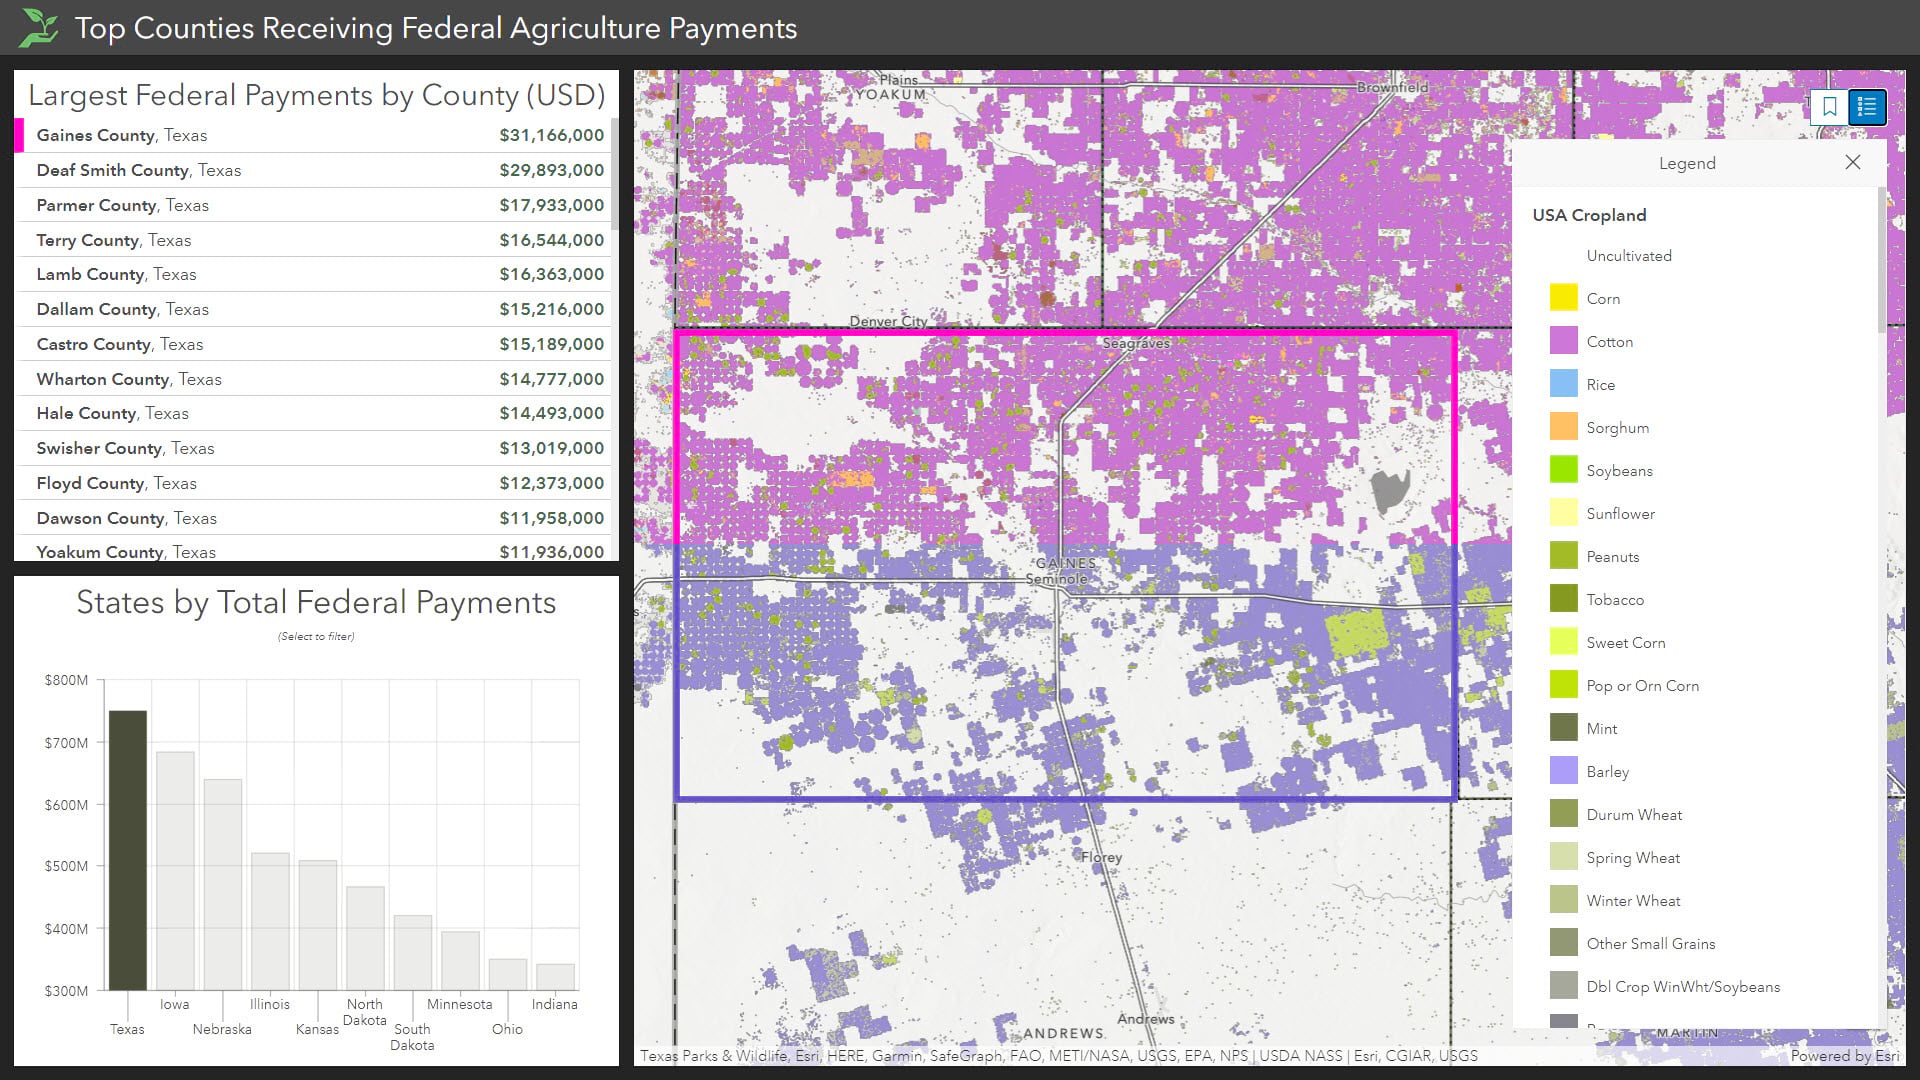Viewport: 1920px width, 1080px height.
Task: Filter by the Iowa bar
Action: [175, 870]
